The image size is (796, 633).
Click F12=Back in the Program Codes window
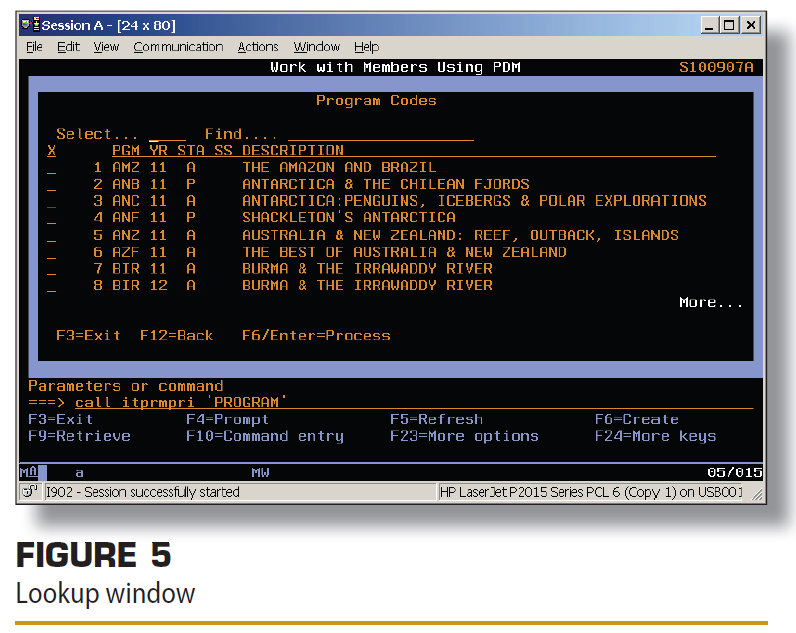coord(177,336)
